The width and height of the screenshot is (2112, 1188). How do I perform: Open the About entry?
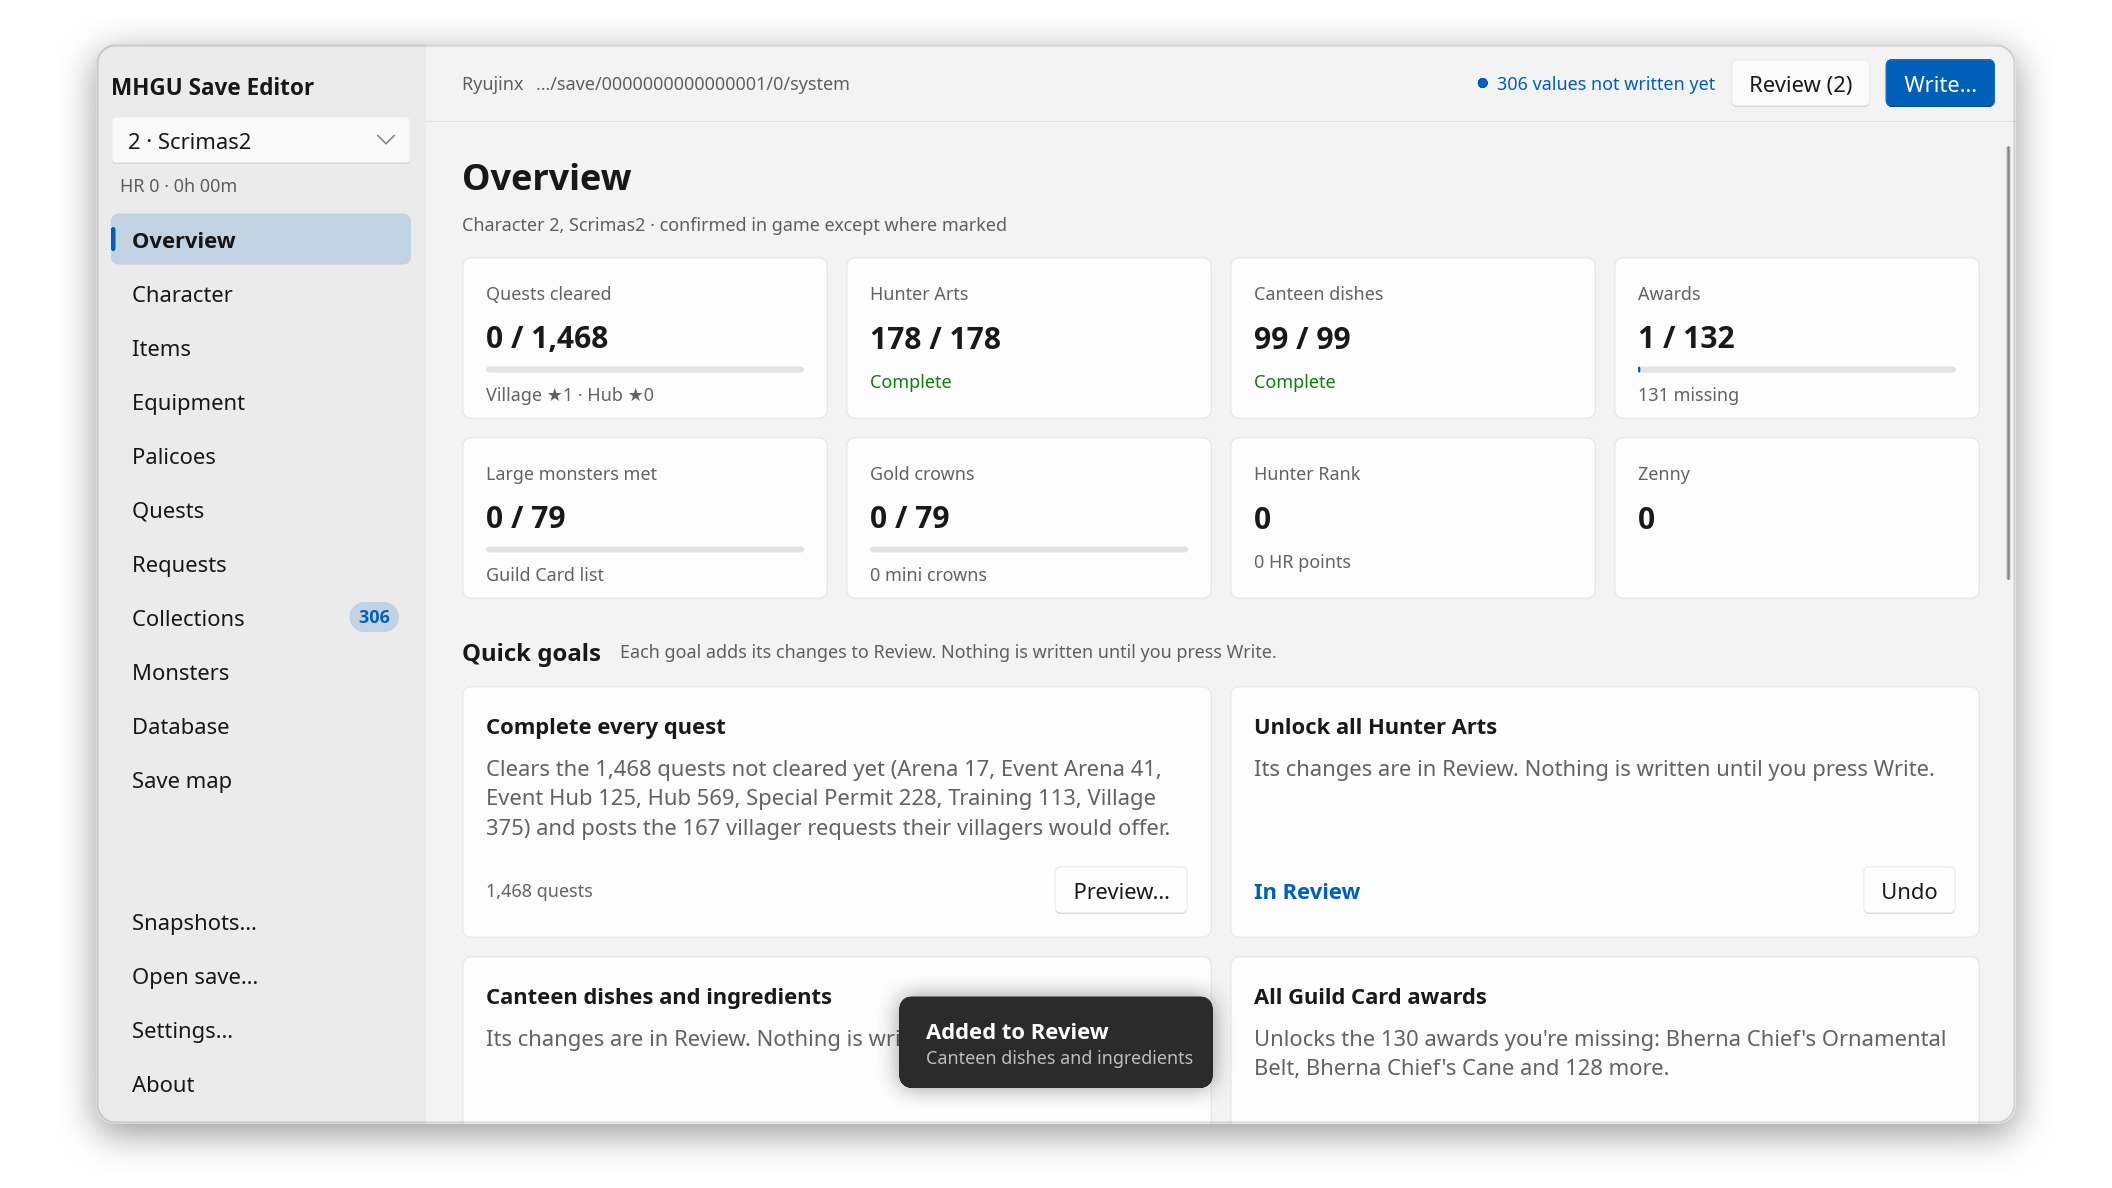point(260,1084)
